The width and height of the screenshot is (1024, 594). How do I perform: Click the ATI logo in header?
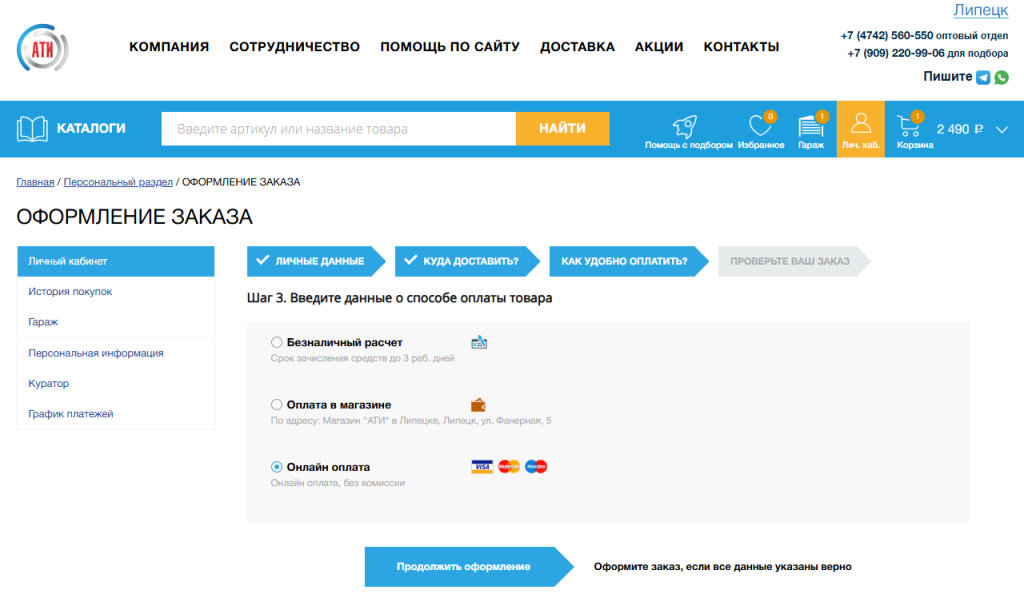pos(42,47)
